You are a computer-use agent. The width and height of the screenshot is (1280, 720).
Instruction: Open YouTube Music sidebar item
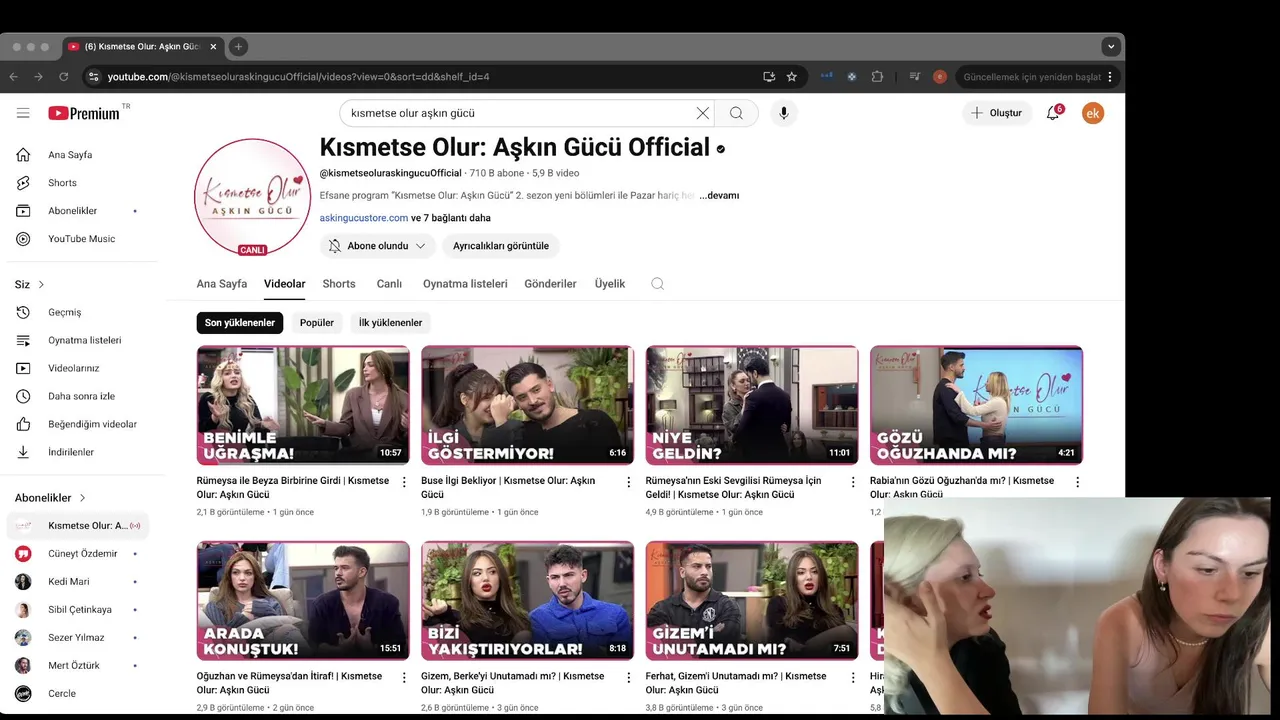click(82, 239)
